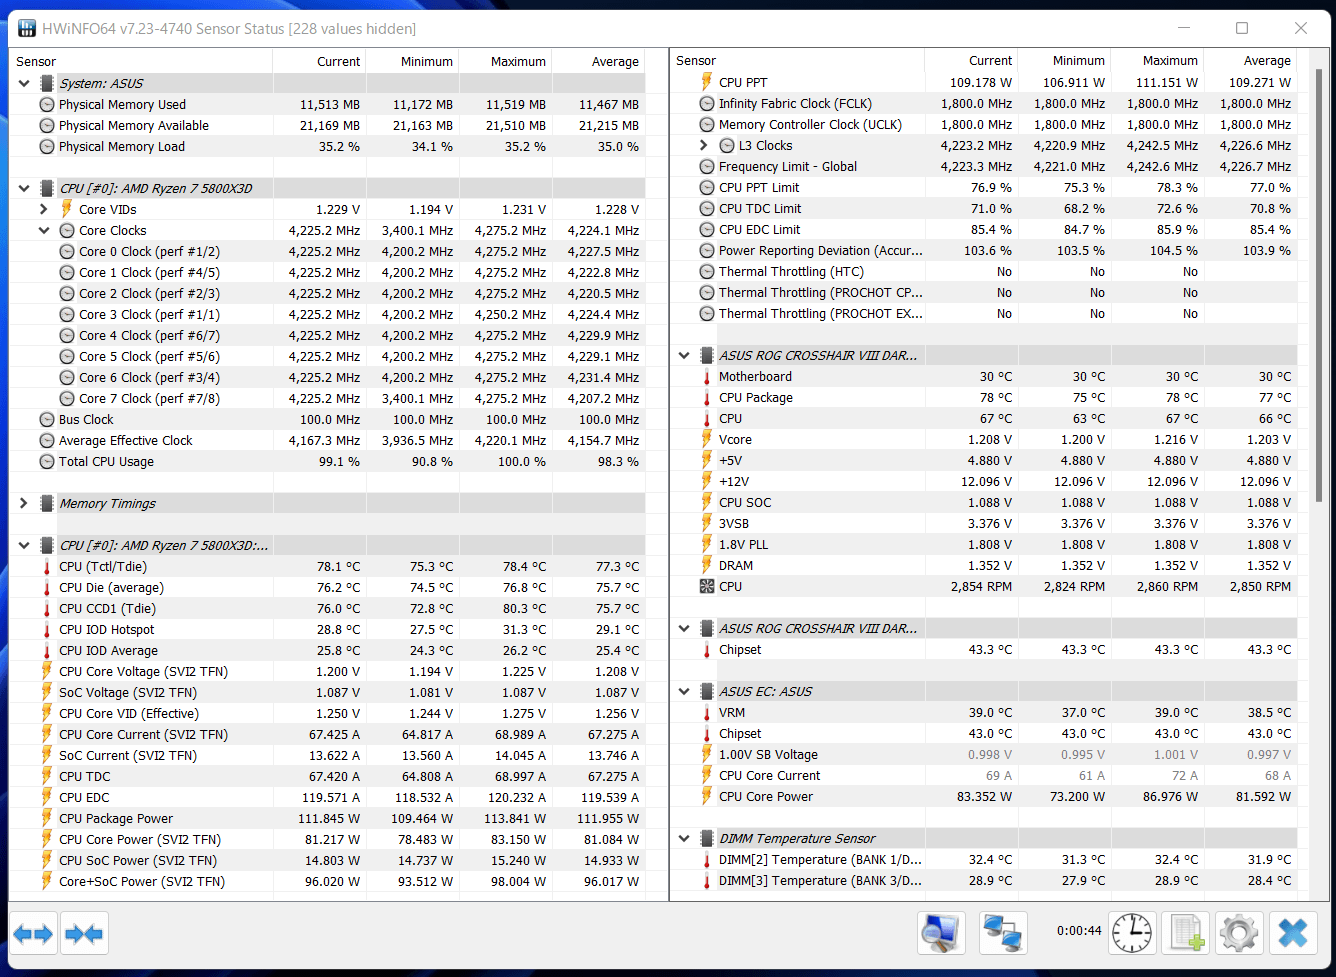Screen dimensions: 1336x977
Task: Click the fan icon next to CPU RPM row
Action: pos(707,587)
